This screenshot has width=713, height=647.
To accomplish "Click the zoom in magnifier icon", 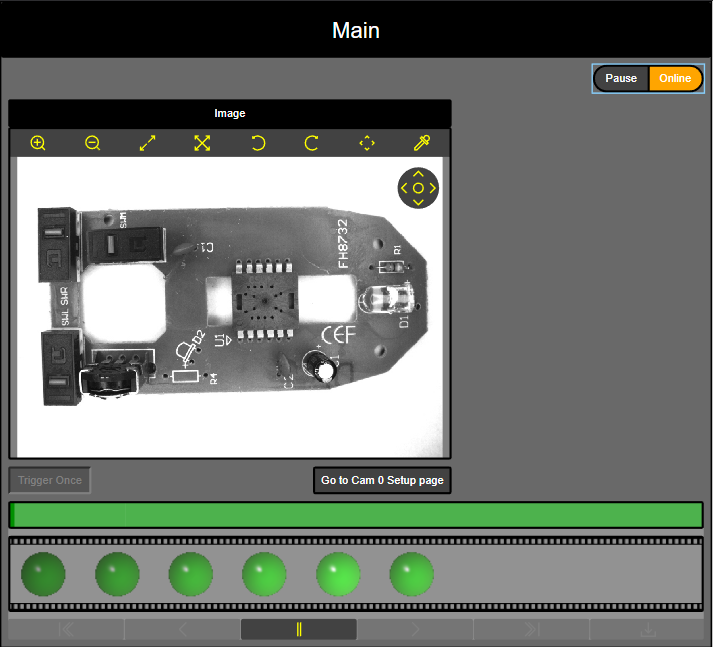I will (38, 143).
